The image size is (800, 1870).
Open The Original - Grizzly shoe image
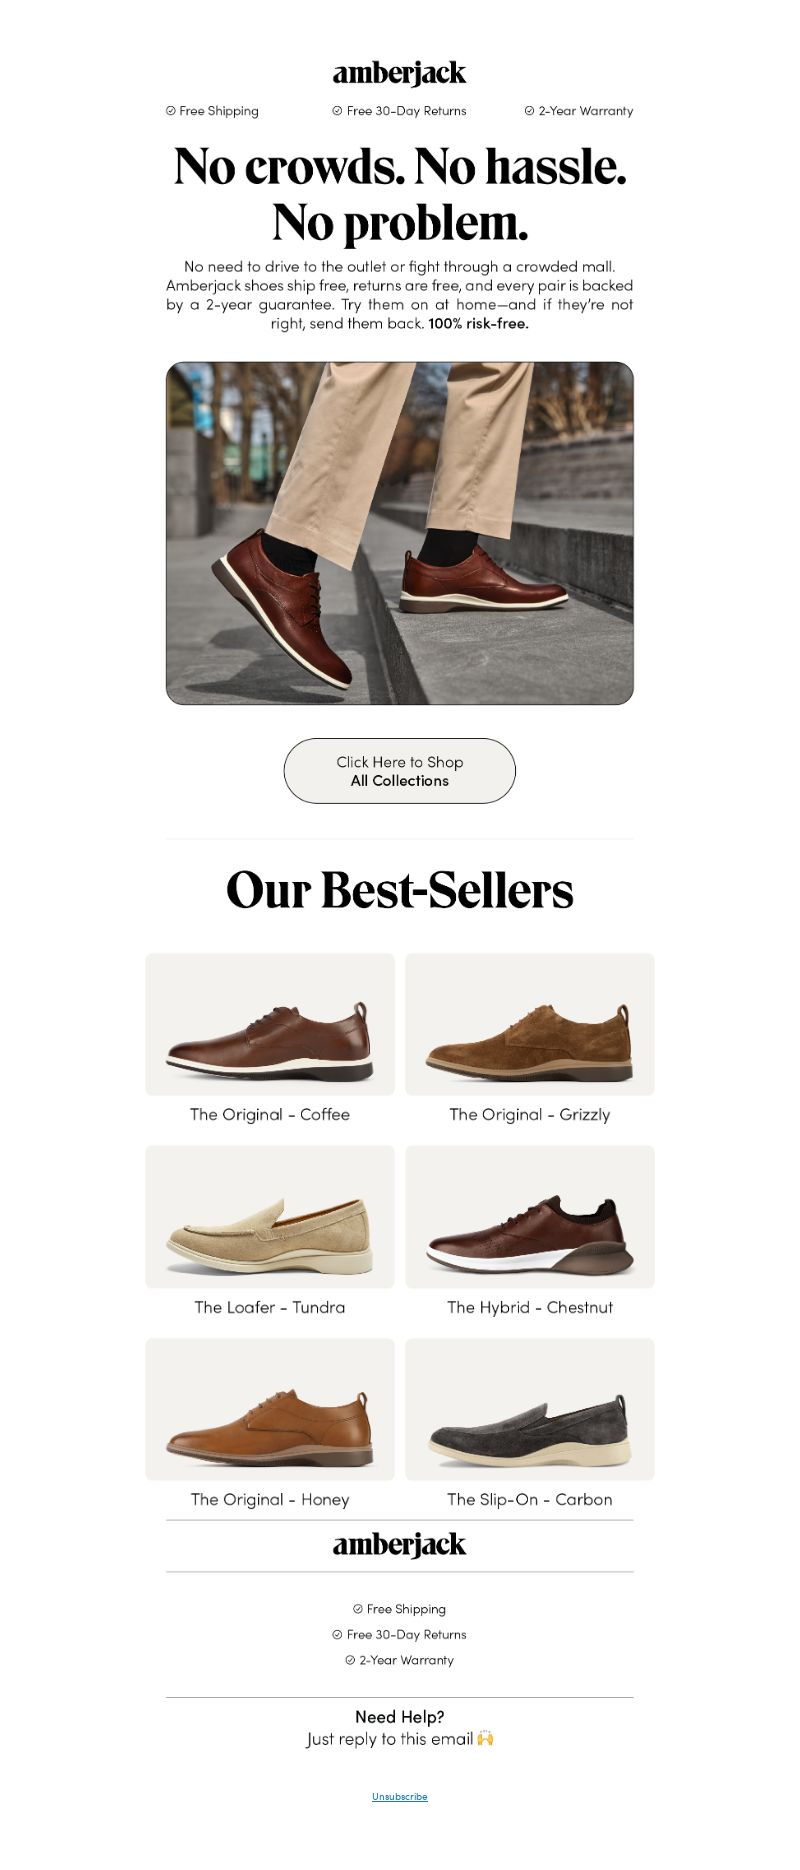[x=530, y=1024]
